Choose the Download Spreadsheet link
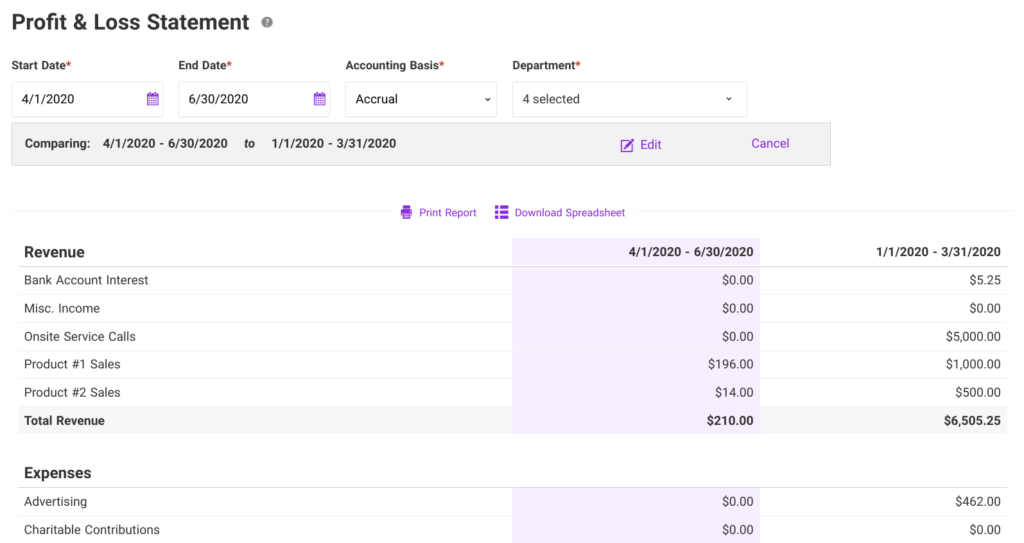Image resolution: width=1024 pixels, height=543 pixels. tap(569, 213)
